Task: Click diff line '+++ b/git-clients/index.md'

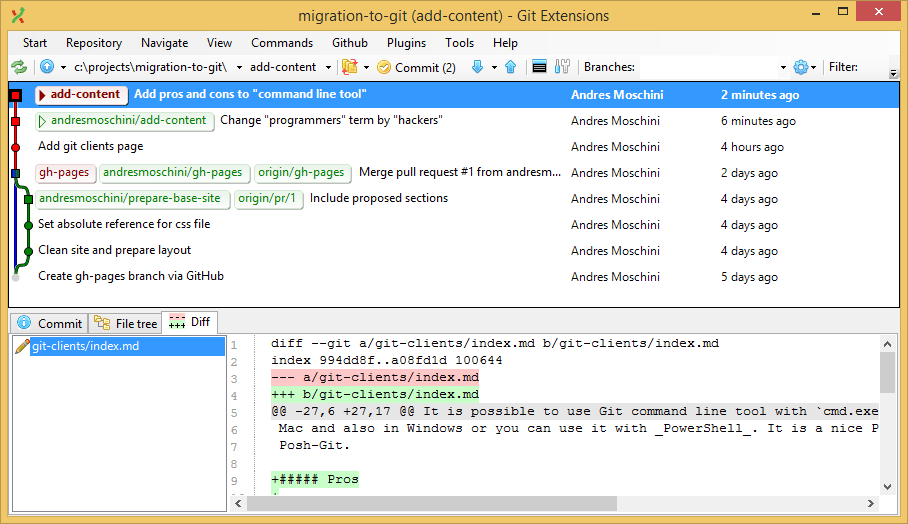Action: point(375,395)
